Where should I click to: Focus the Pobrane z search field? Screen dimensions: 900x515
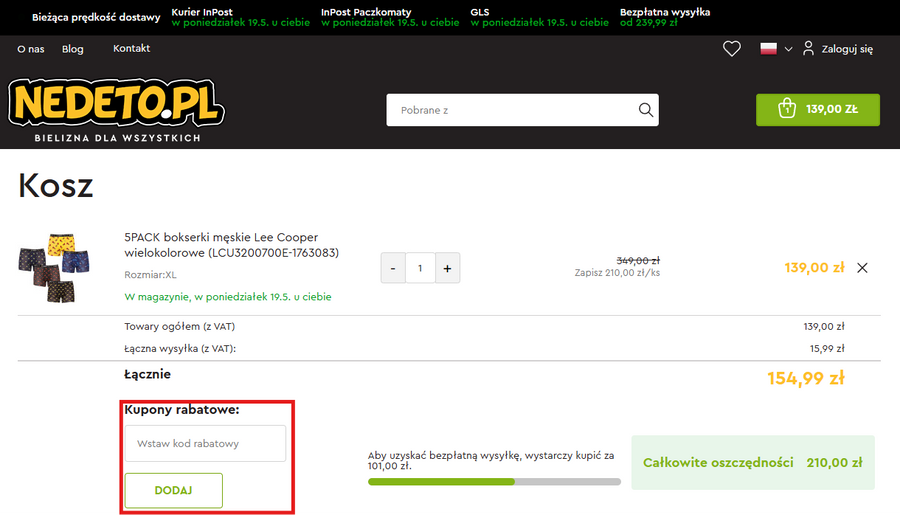coord(510,110)
